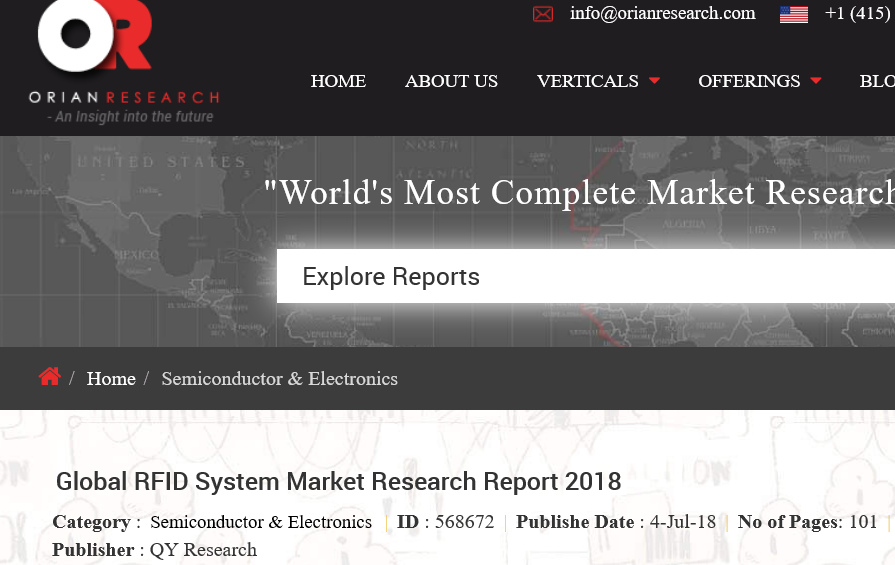Screen dimensions: 895x565
Task: Click the Explore Reports search field
Action: 586,276
